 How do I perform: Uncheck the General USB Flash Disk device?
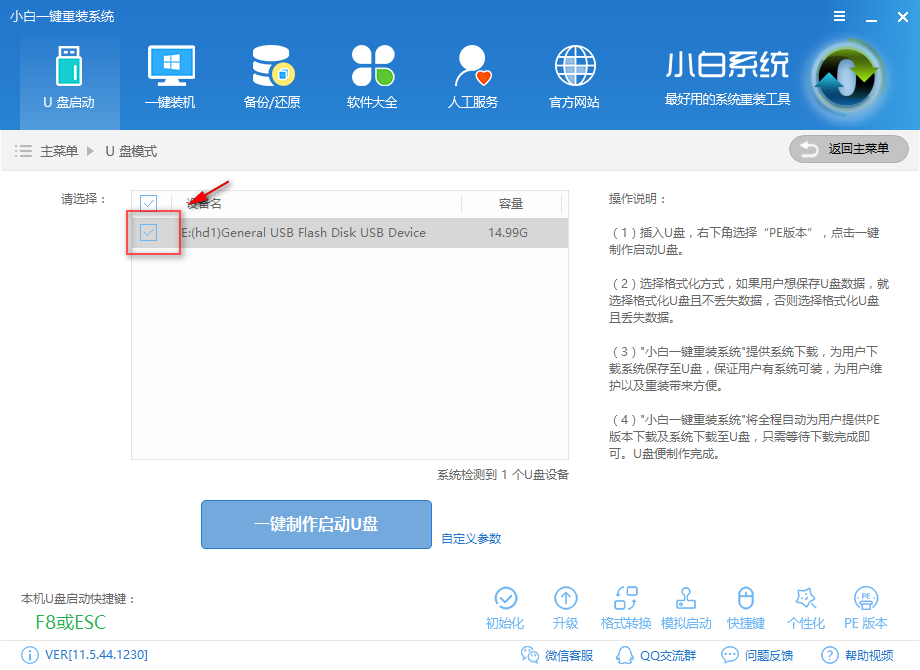(149, 232)
